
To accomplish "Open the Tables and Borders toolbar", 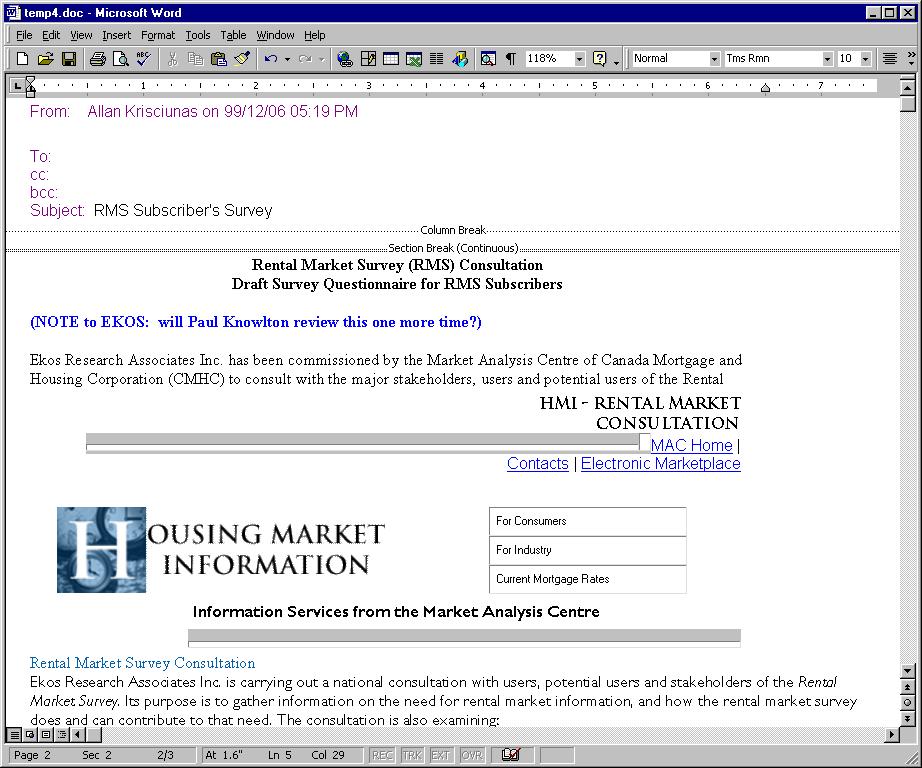I will [368, 59].
